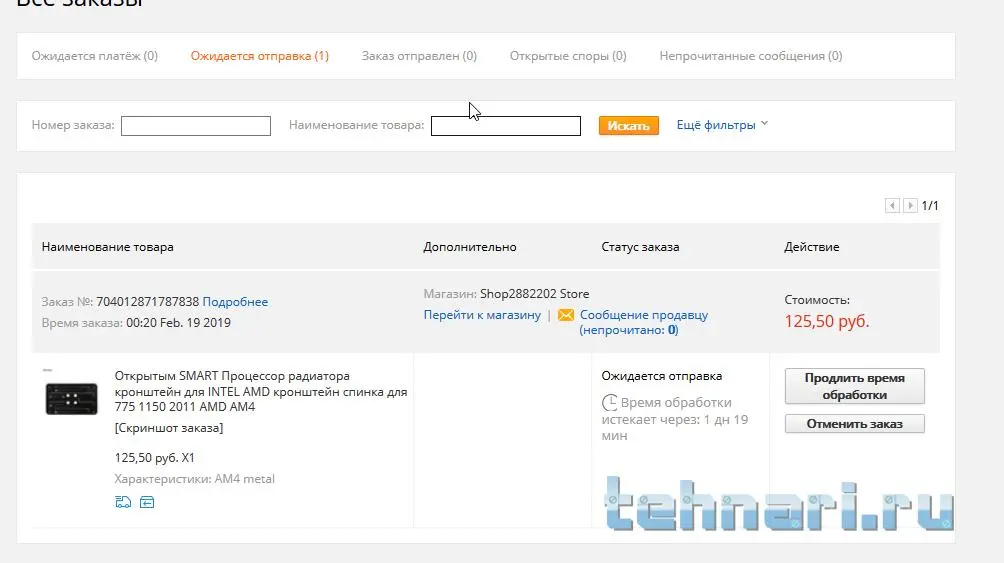Open the 'Открытые споры (0)' tab
1004x563 pixels.
(x=568, y=56)
